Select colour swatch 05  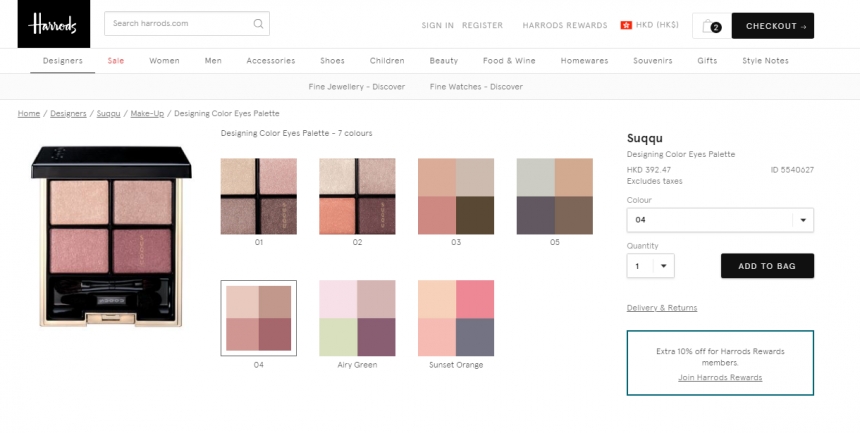[x=555, y=196]
